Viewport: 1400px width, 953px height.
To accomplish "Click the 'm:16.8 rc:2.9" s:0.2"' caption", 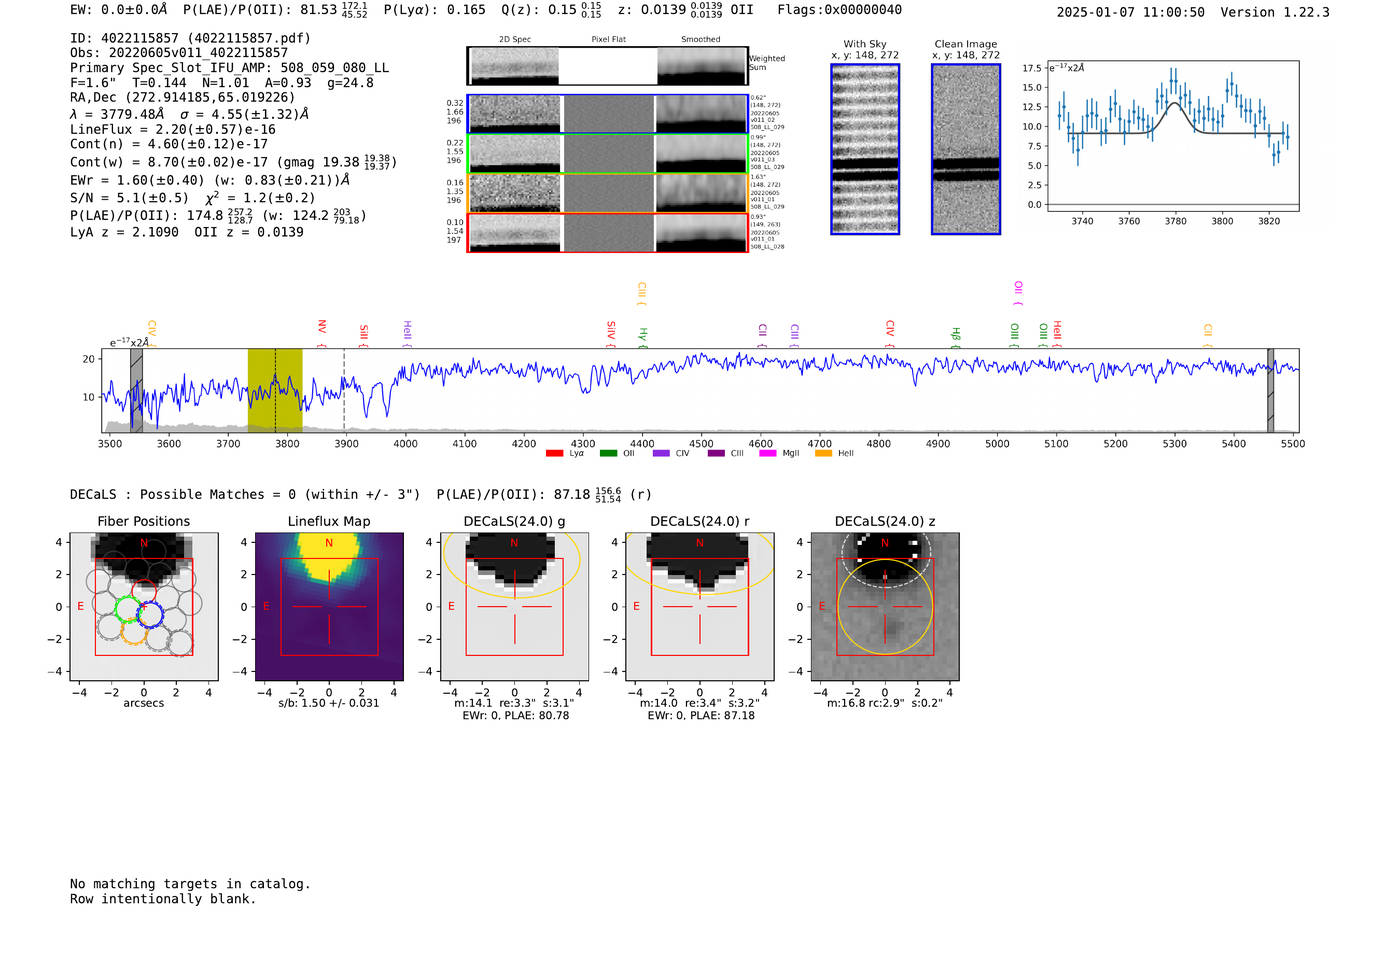I will (x=885, y=703).
